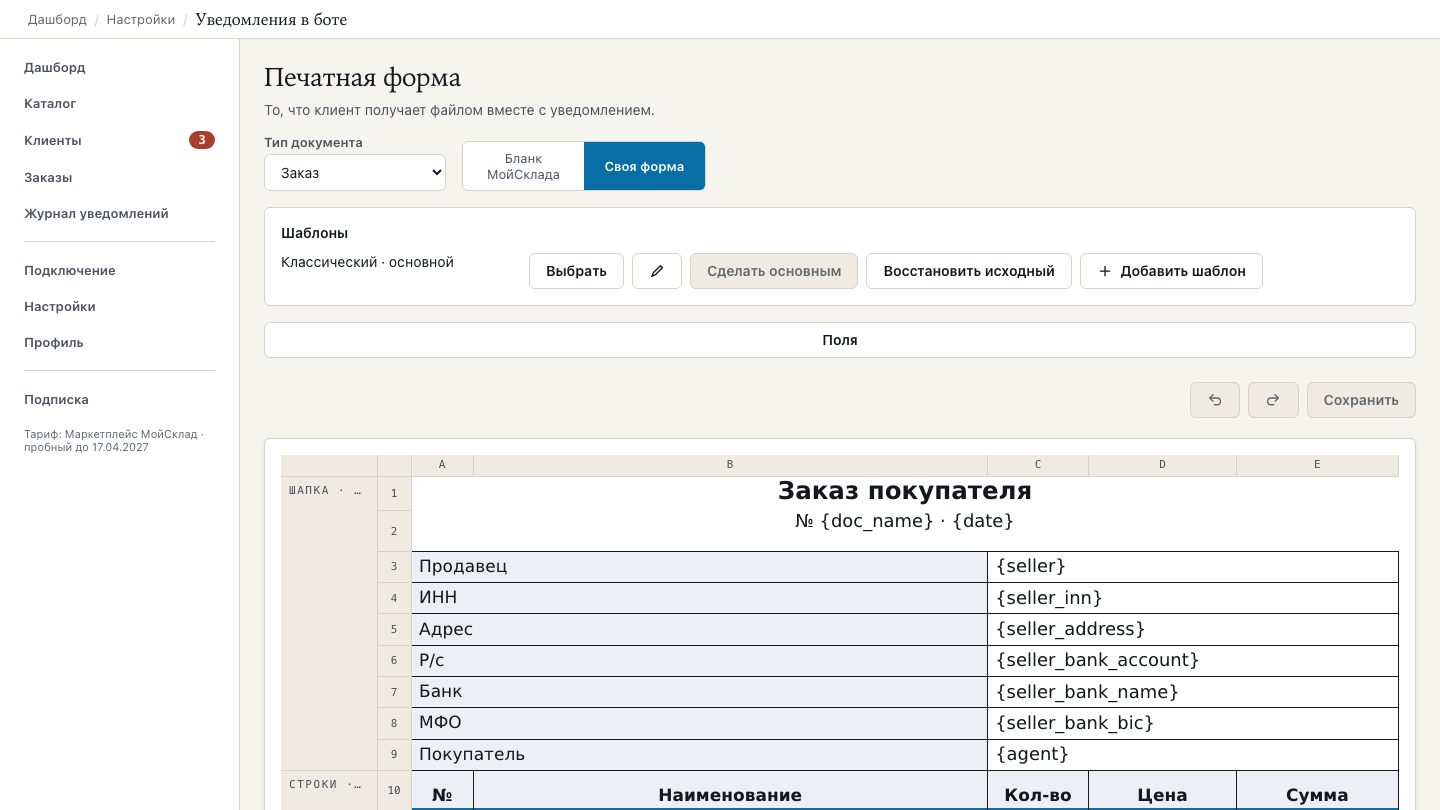
Task: Switch to Бланк МойСклада option
Action: 523,166
